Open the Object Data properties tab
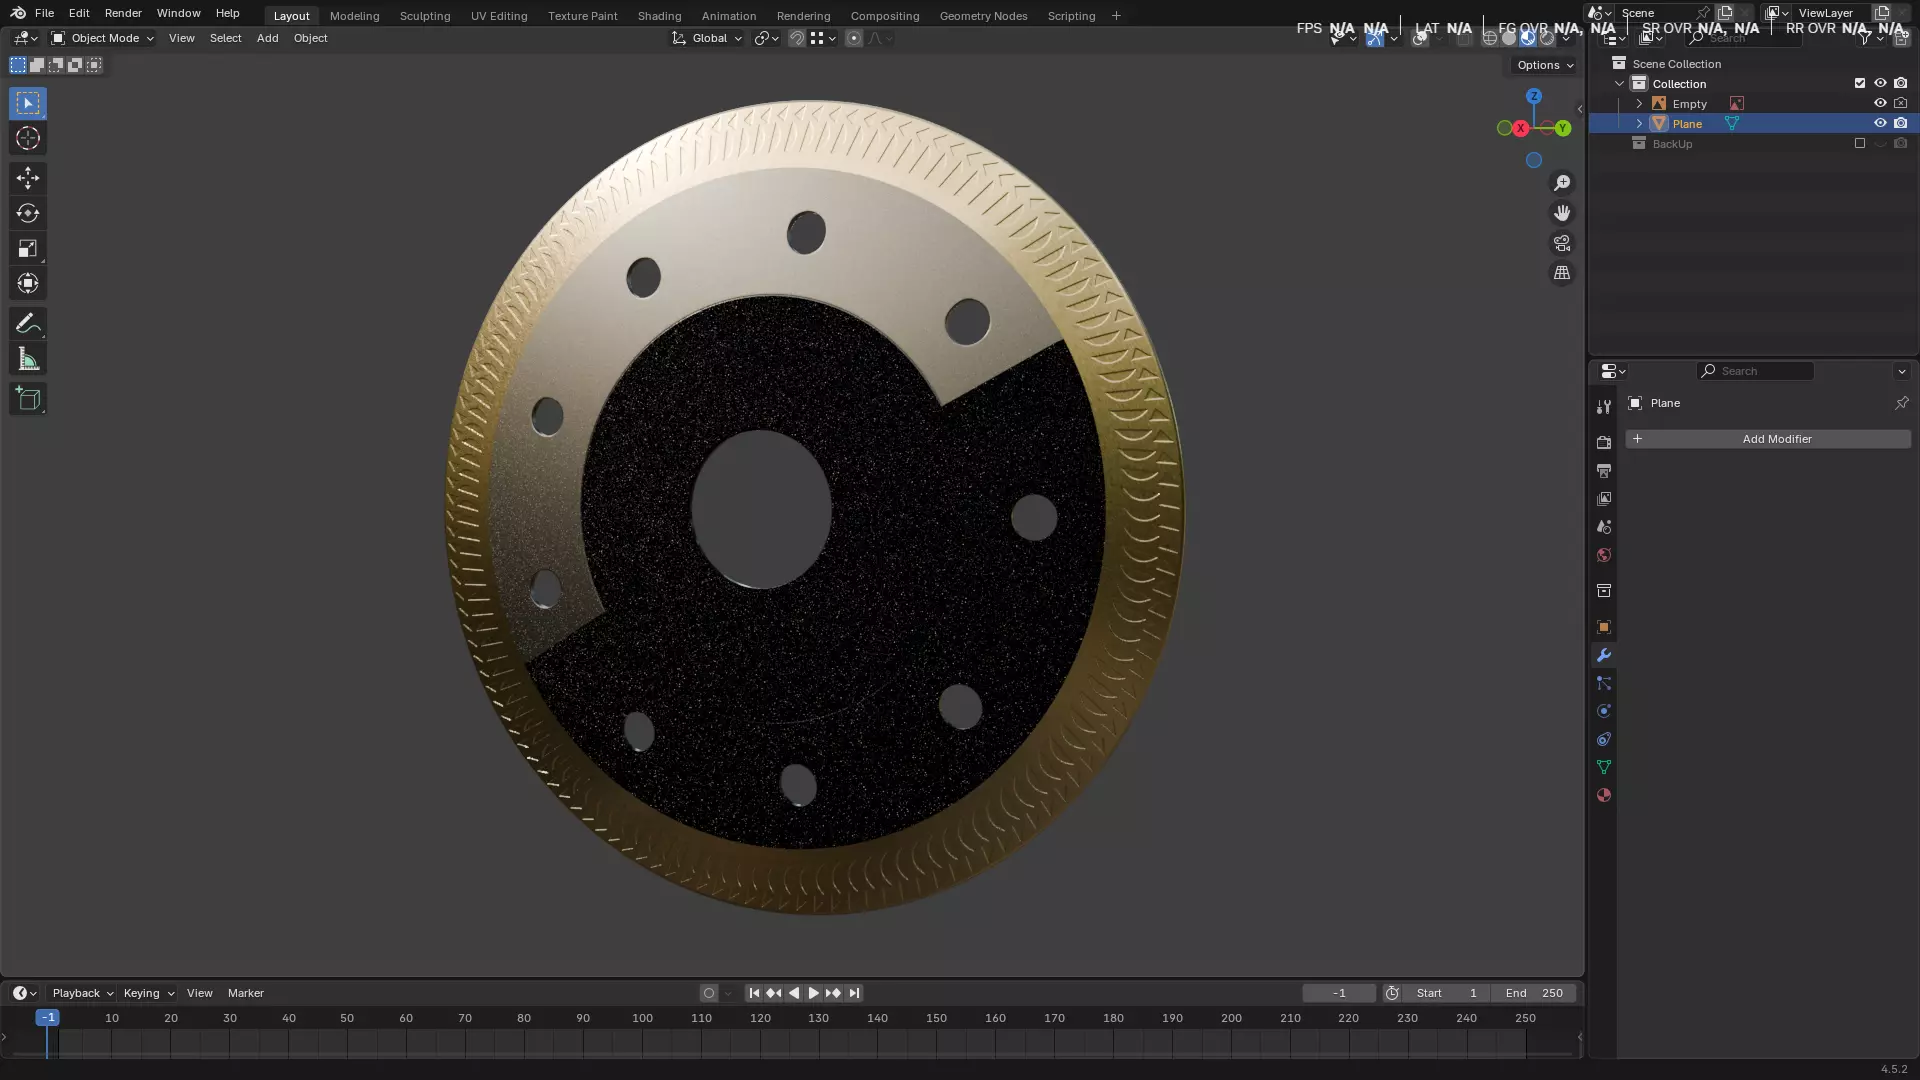This screenshot has width=1920, height=1080. click(x=1604, y=767)
